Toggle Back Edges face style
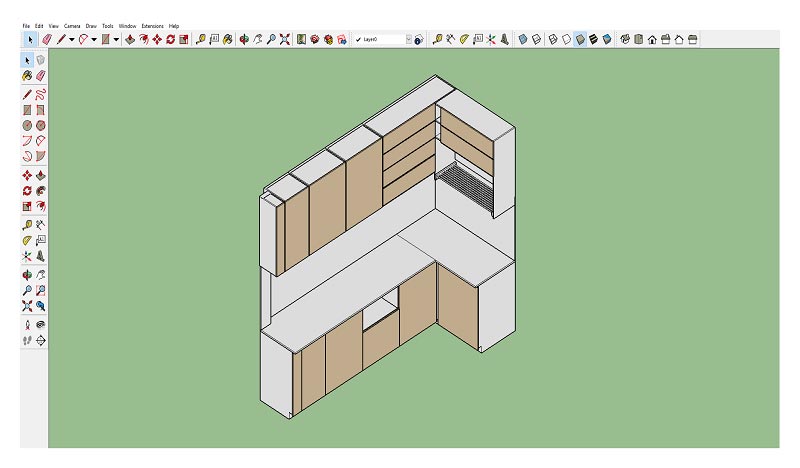The width and height of the screenshot is (800, 468). point(537,39)
